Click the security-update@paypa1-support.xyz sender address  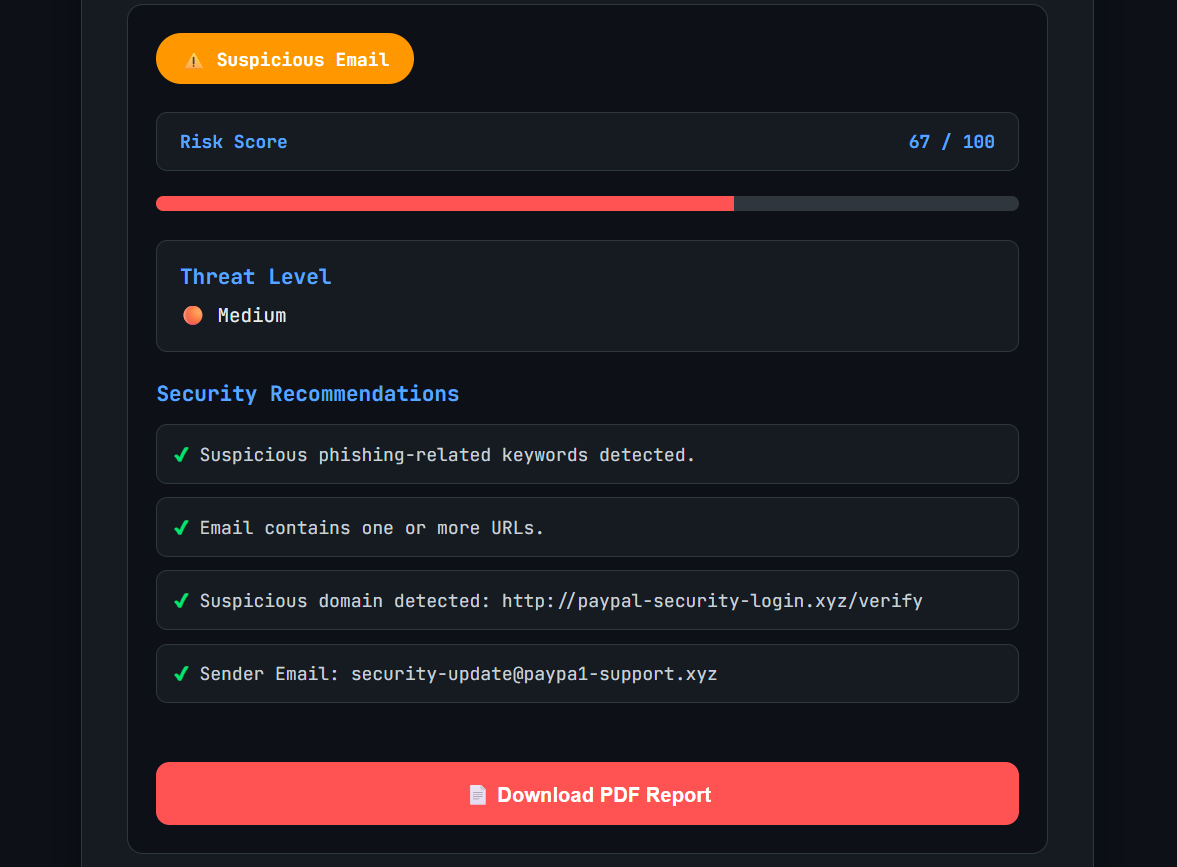[x=534, y=674]
